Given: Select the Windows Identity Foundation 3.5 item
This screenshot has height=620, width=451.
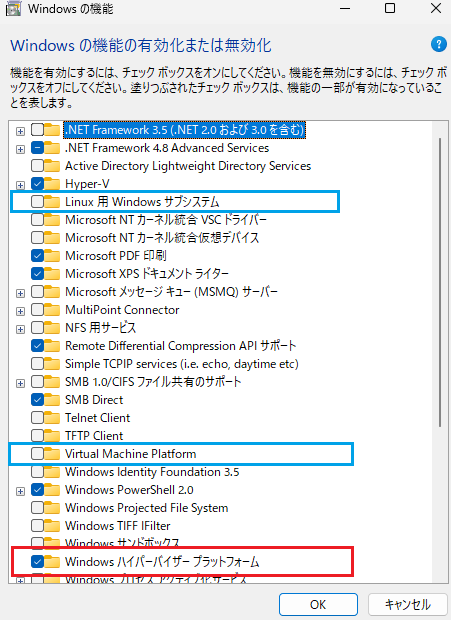Looking at the screenshot, I should coord(152,472).
